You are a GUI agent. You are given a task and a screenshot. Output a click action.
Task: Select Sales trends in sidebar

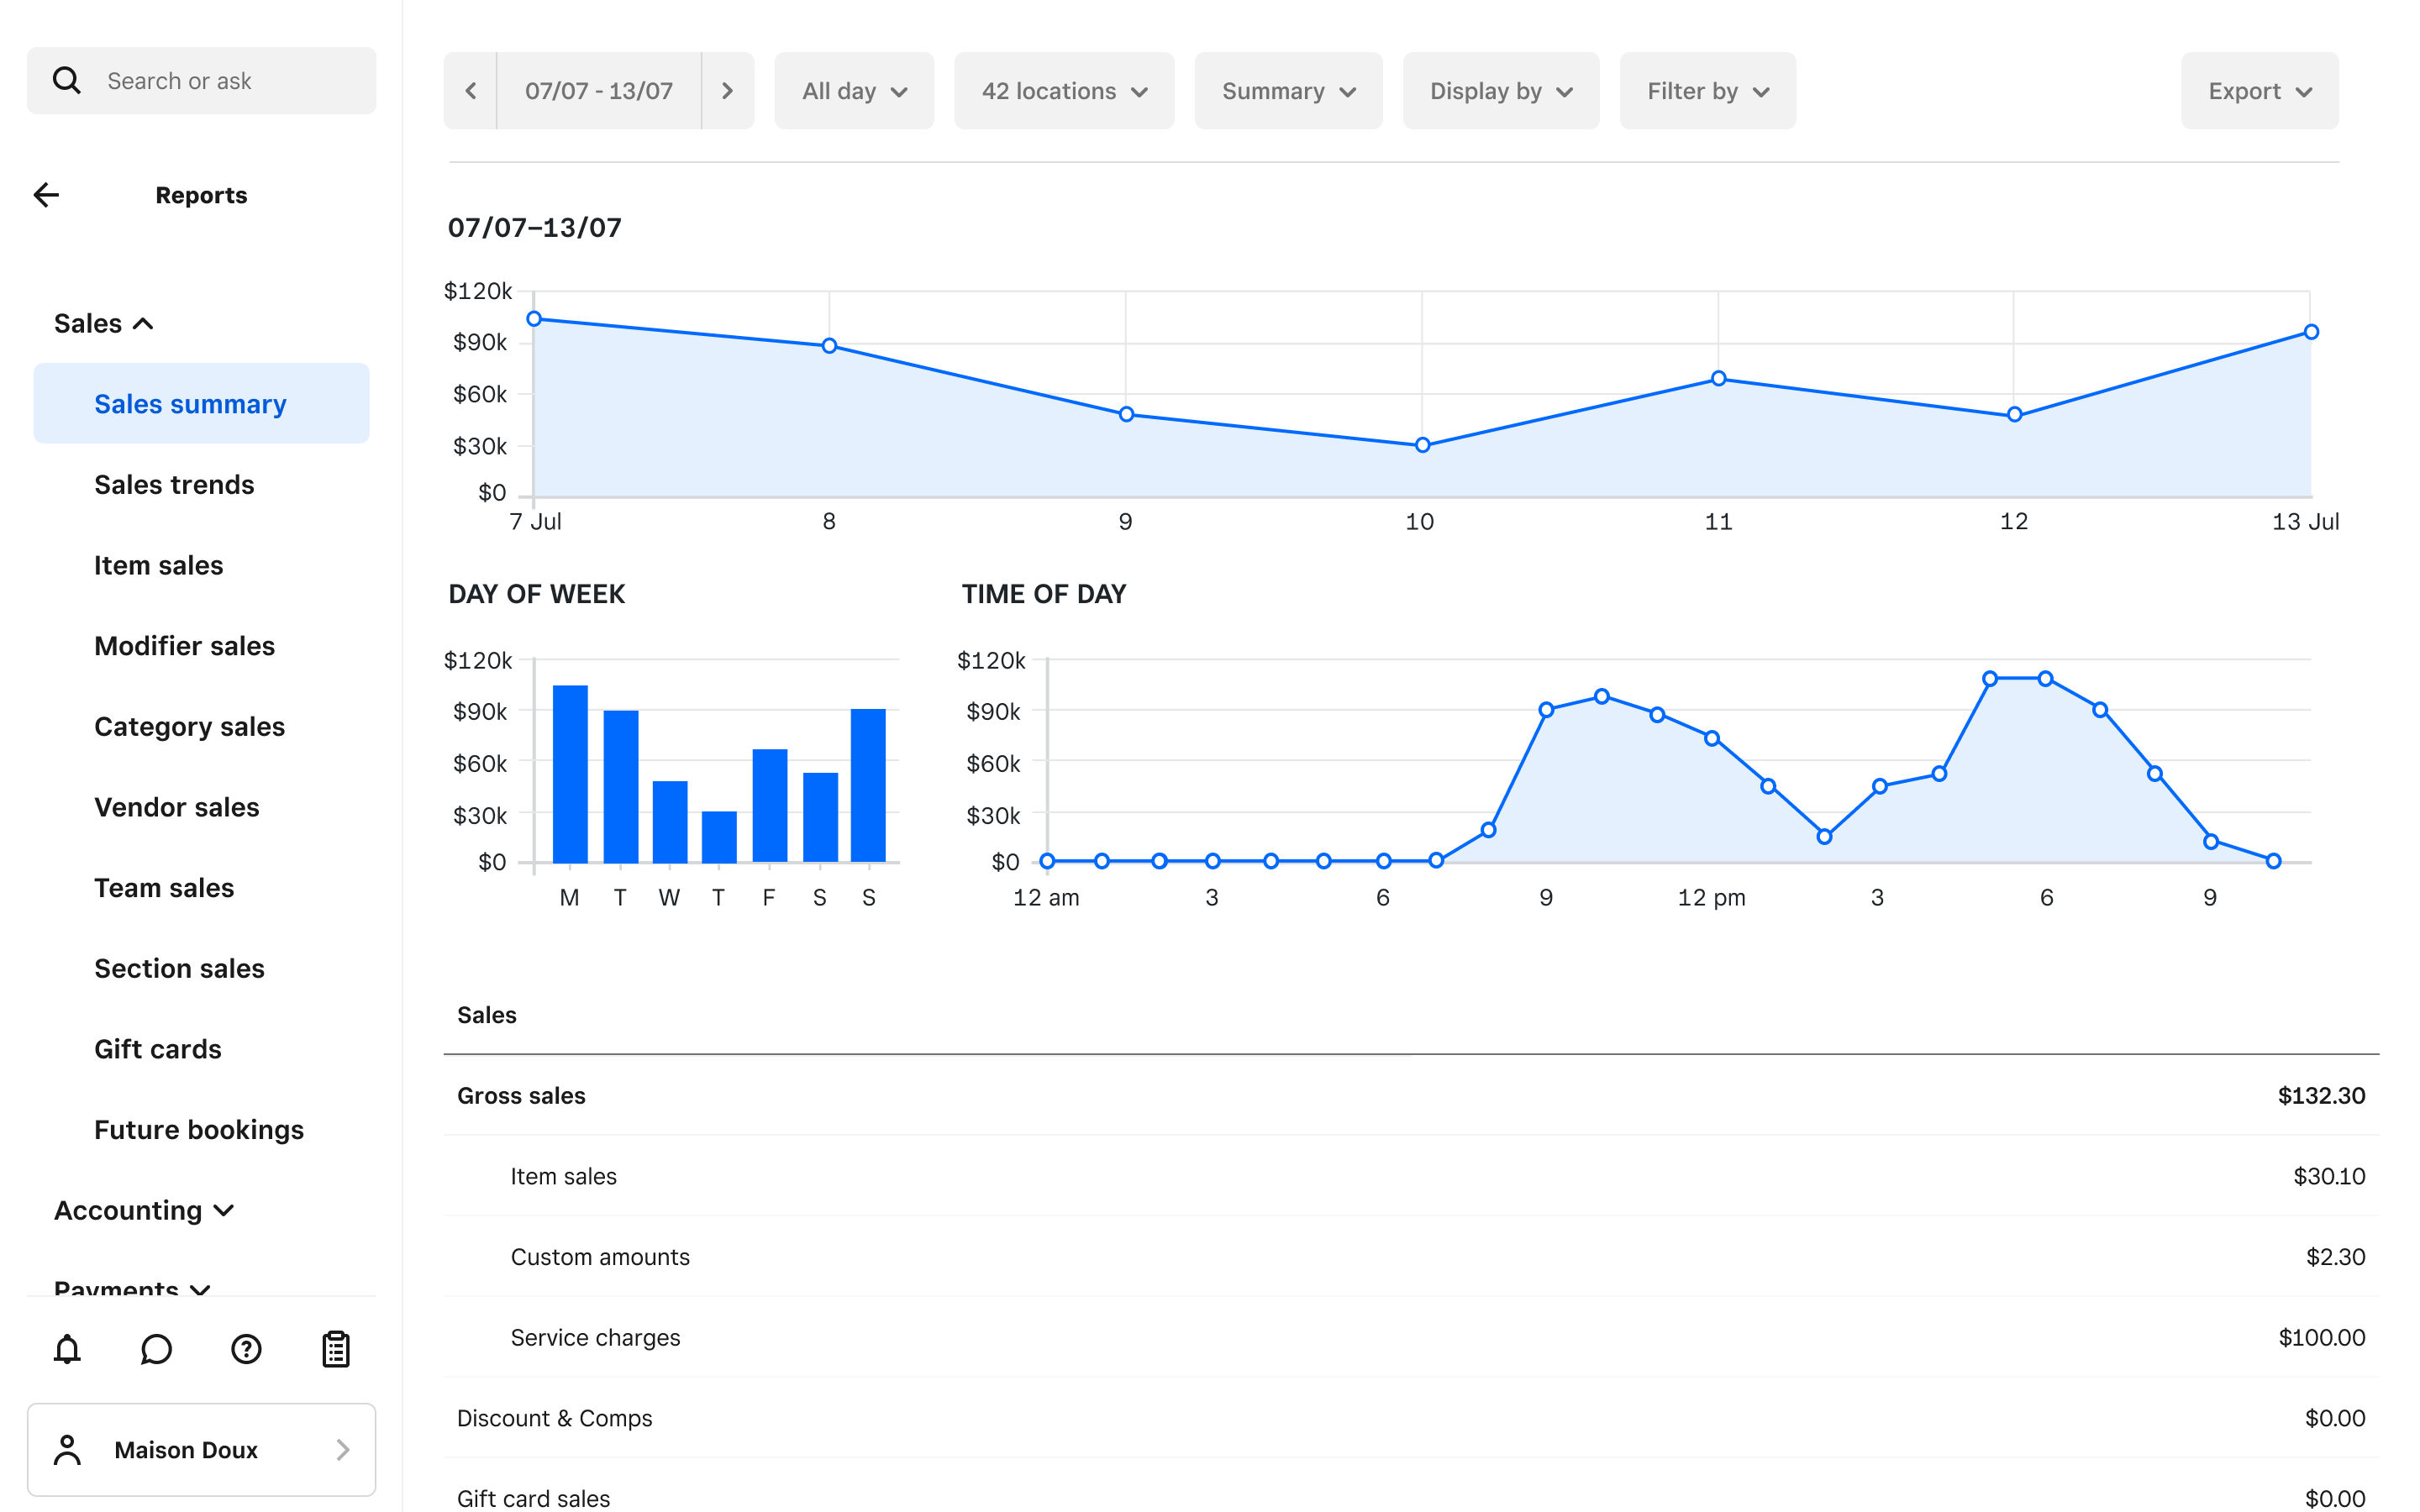click(174, 485)
